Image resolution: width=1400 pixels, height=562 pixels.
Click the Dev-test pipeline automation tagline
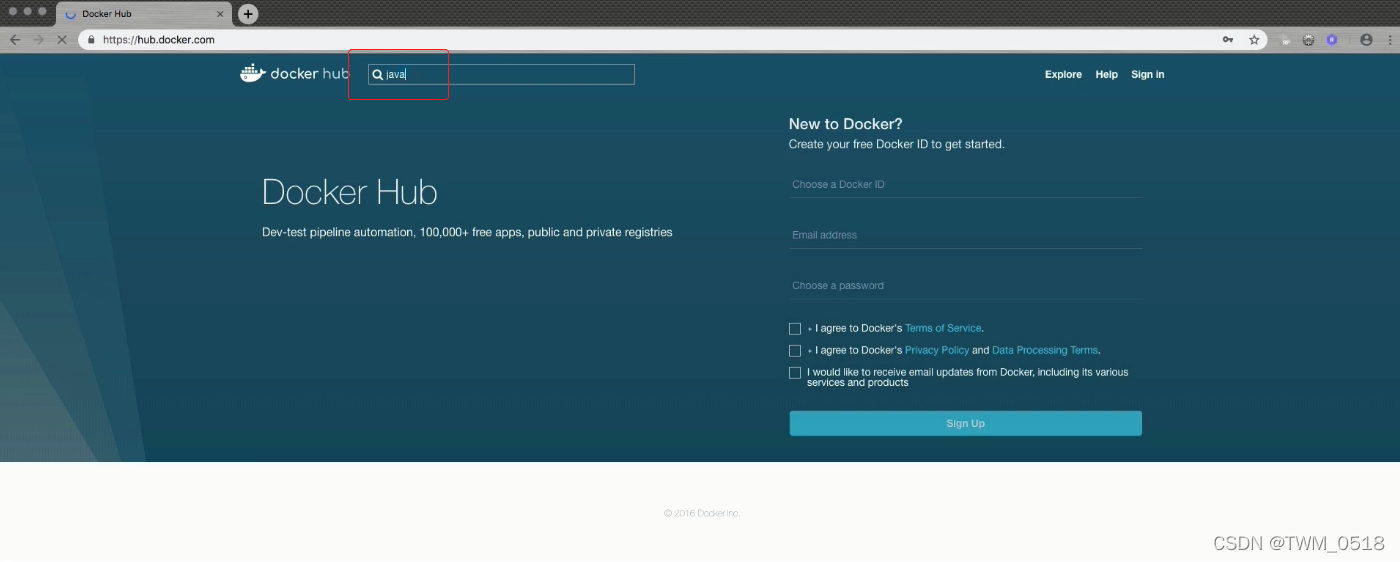467,232
